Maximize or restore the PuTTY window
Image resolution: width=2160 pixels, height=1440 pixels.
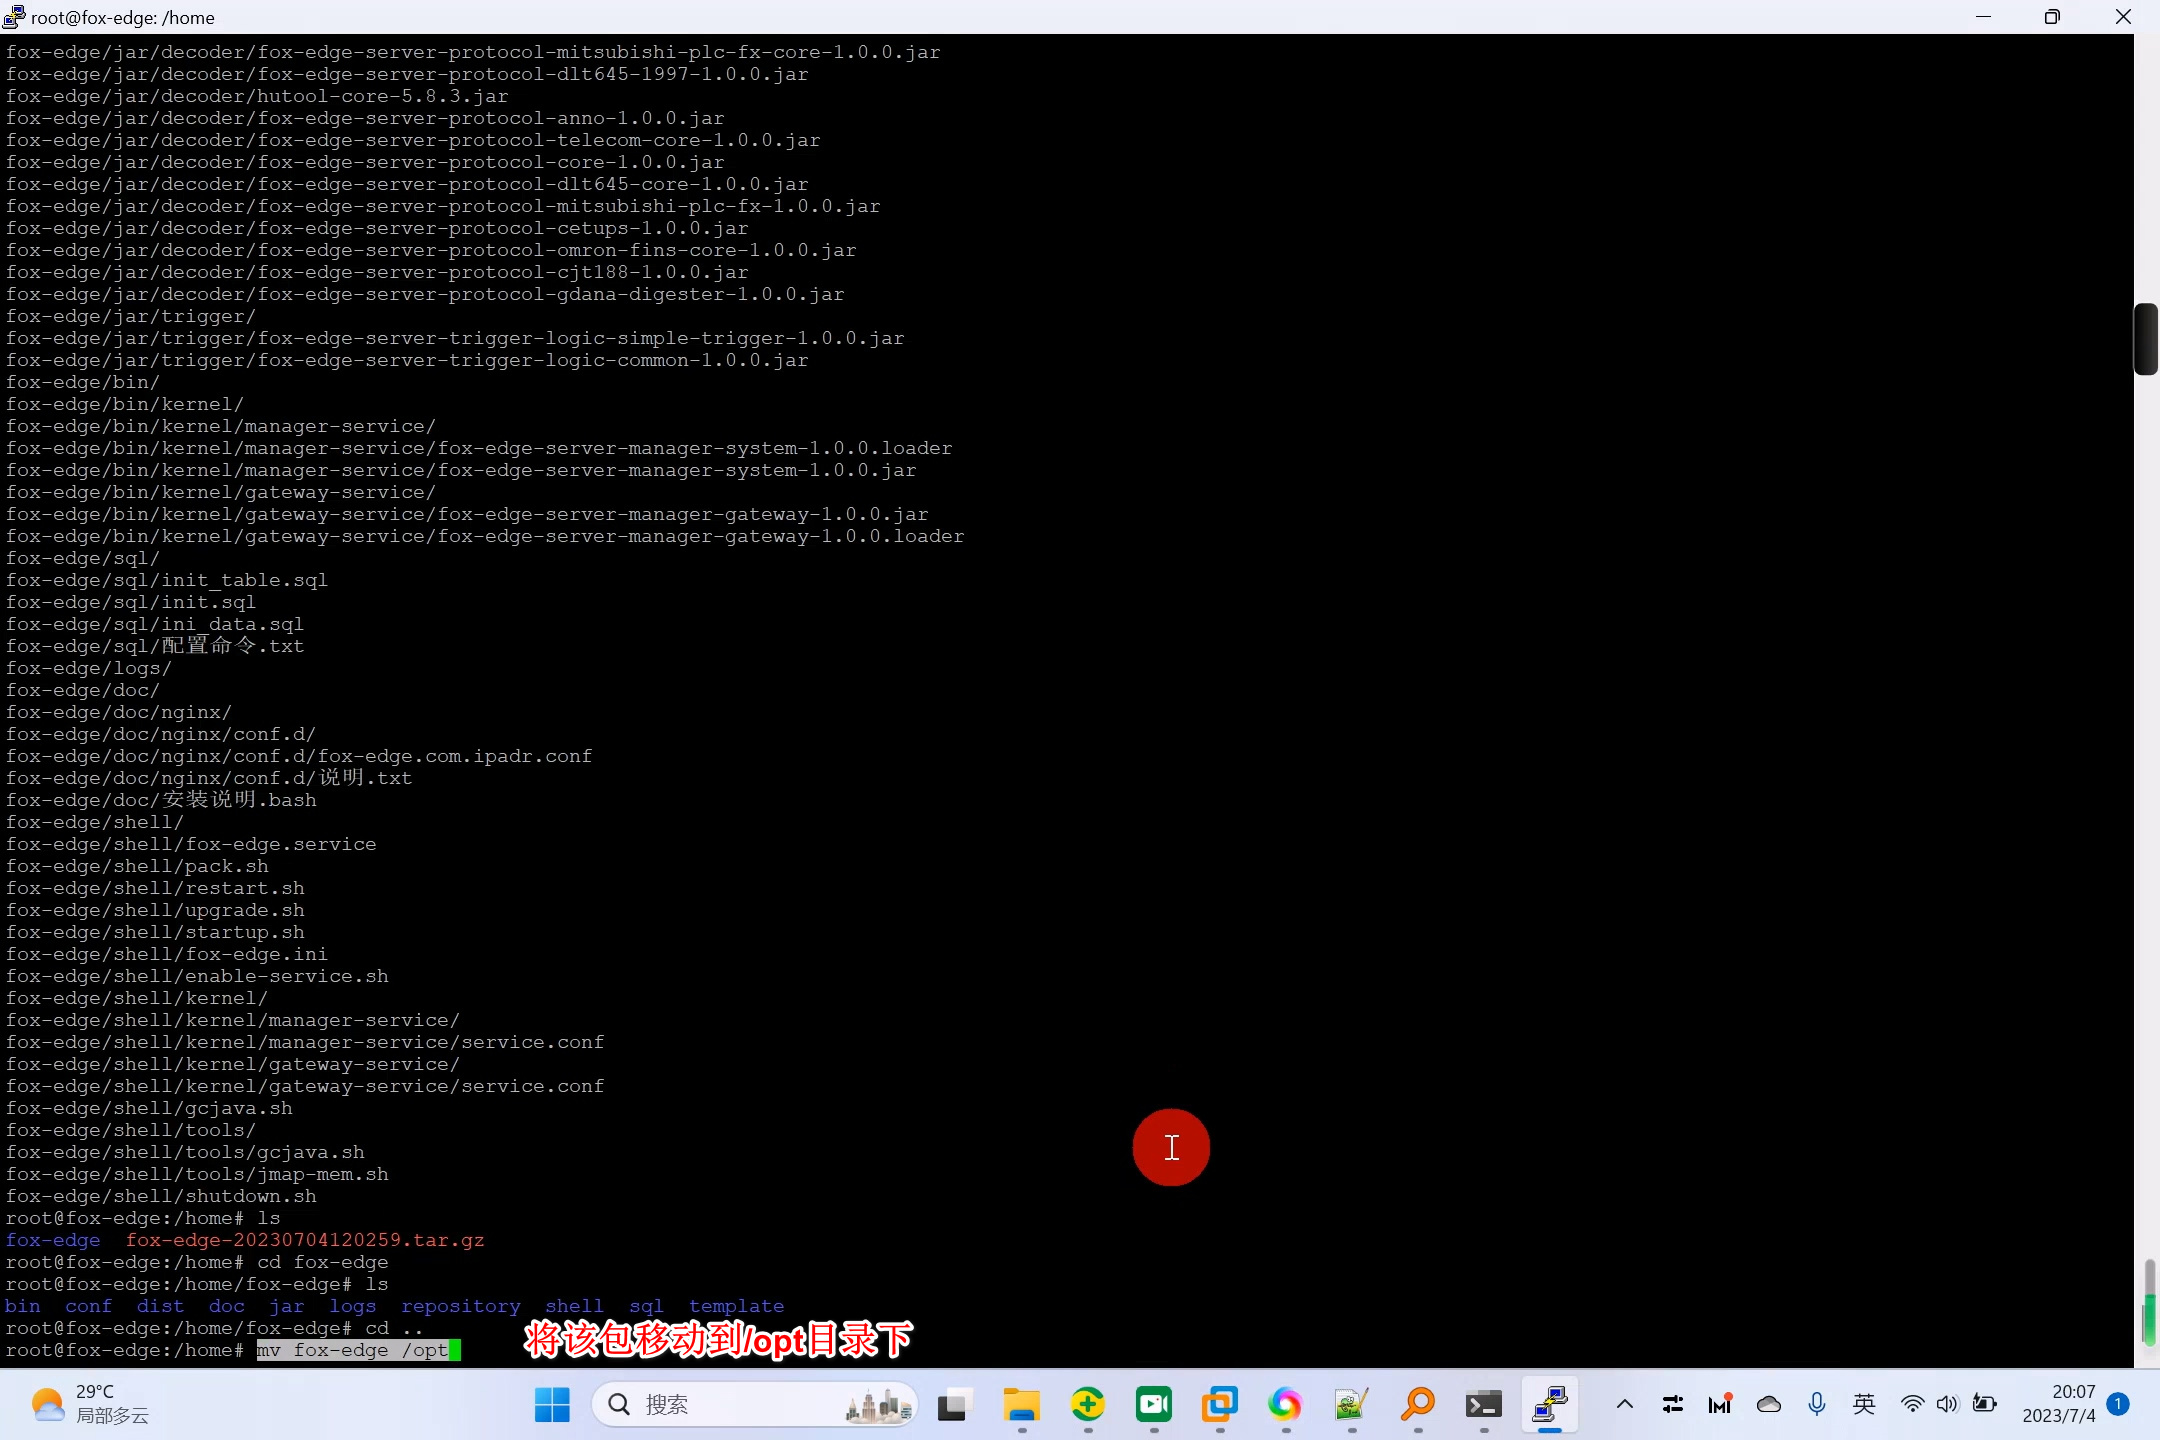pyautogui.click(x=2052, y=17)
